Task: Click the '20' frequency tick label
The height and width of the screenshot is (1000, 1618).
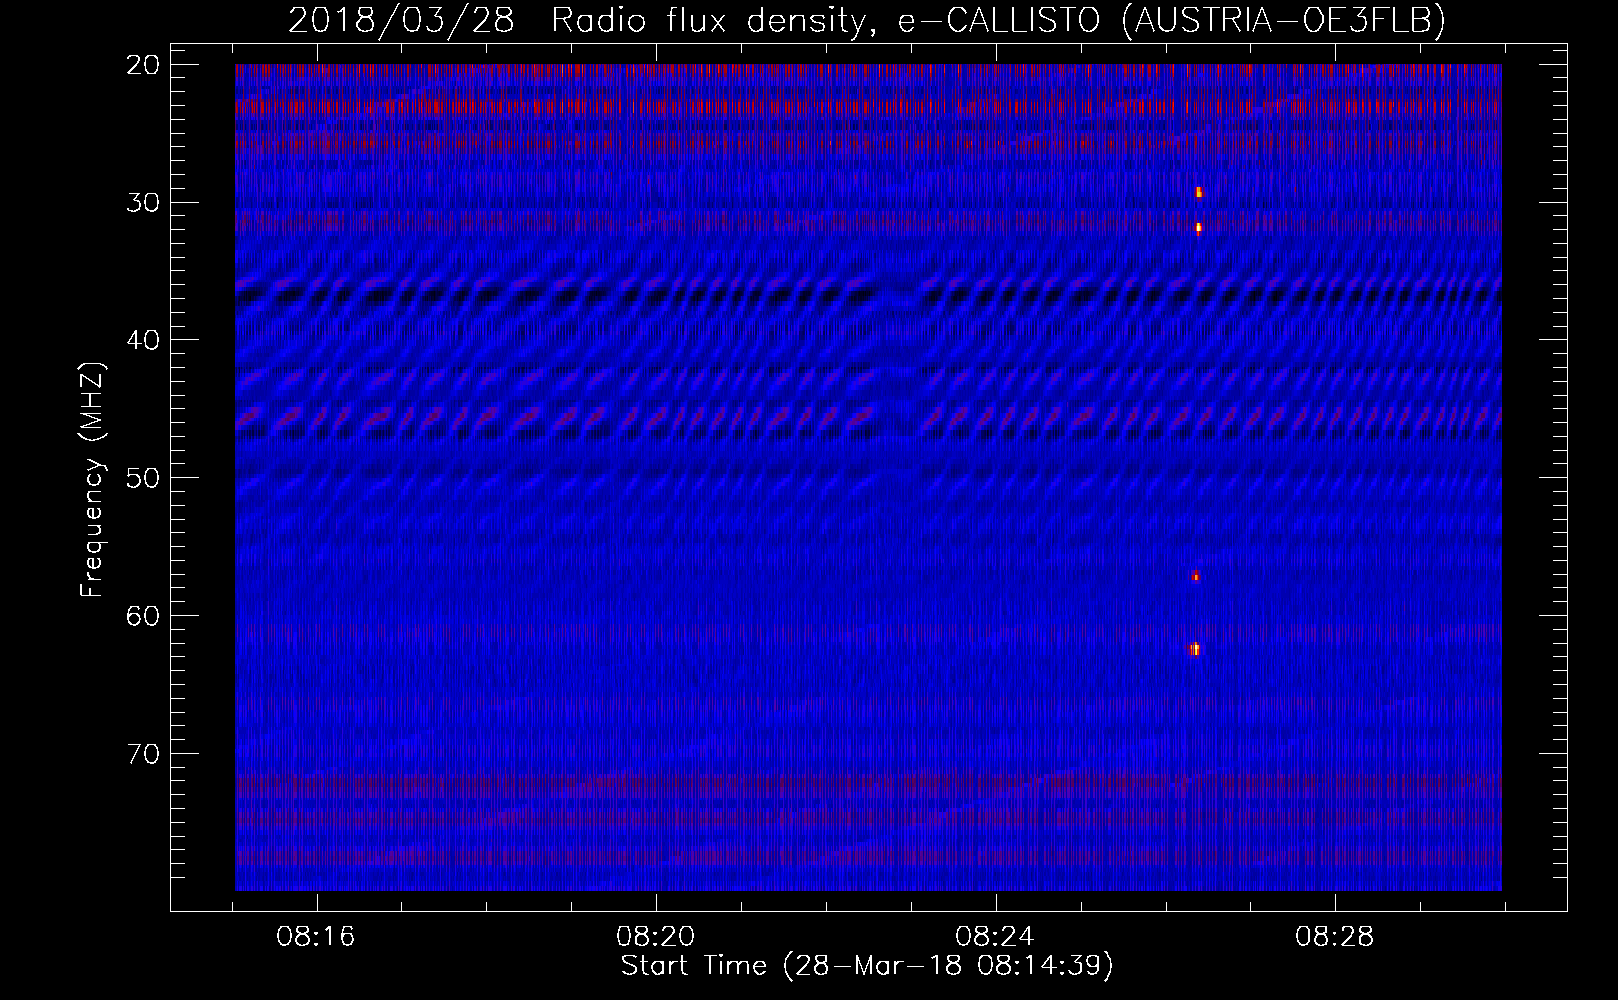Action: 143,65
